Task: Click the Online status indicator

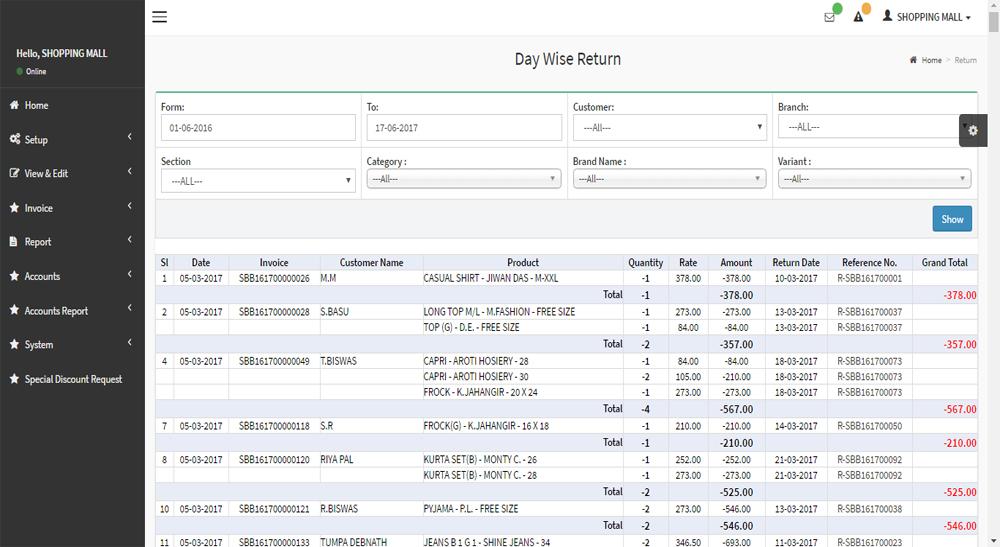Action: point(31,71)
